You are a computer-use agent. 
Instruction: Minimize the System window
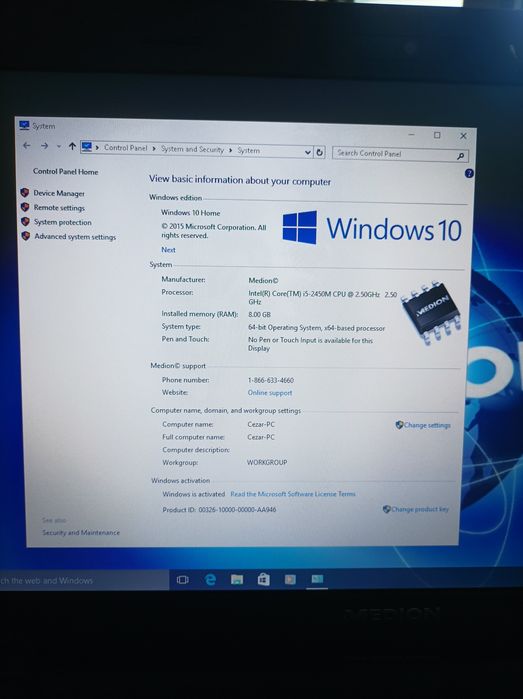(x=412, y=134)
